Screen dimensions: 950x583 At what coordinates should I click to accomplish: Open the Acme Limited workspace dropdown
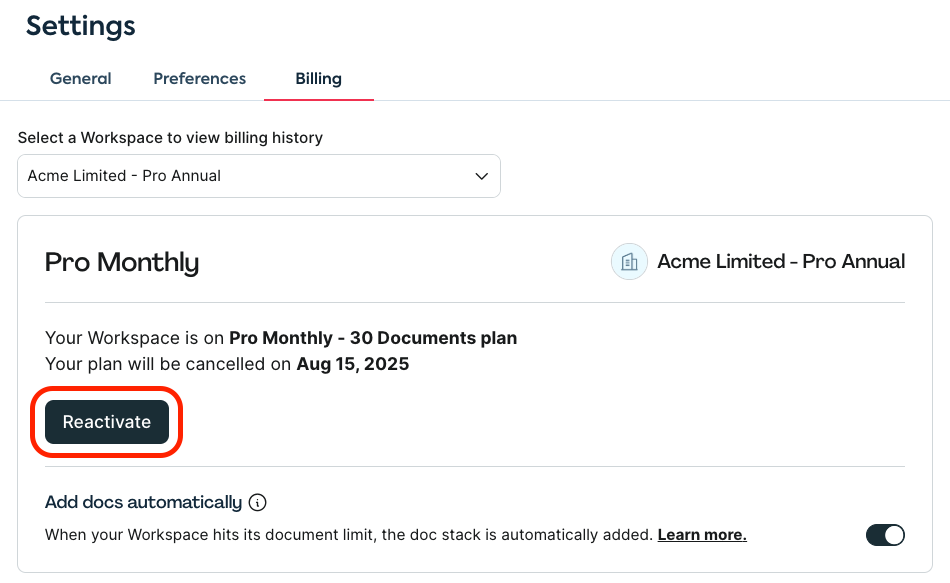pyautogui.click(x=258, y=176)
